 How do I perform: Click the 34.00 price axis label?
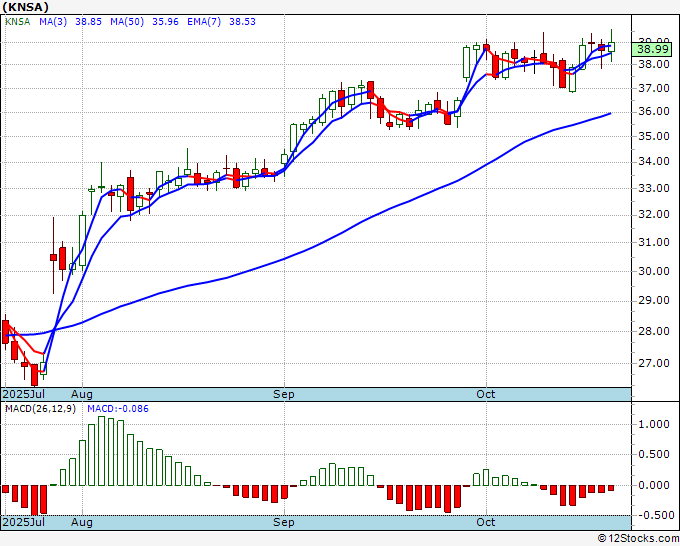654,161
